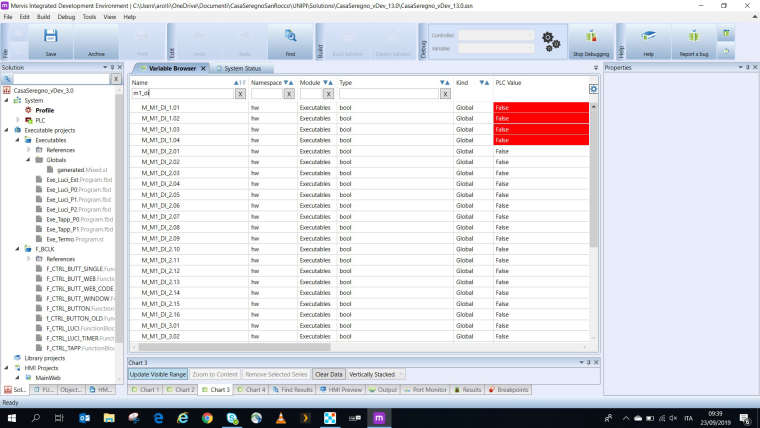760x428 pixels.
Task: Select the M_M1_DI_1.01 row
Action: click(x=359, y=108)
